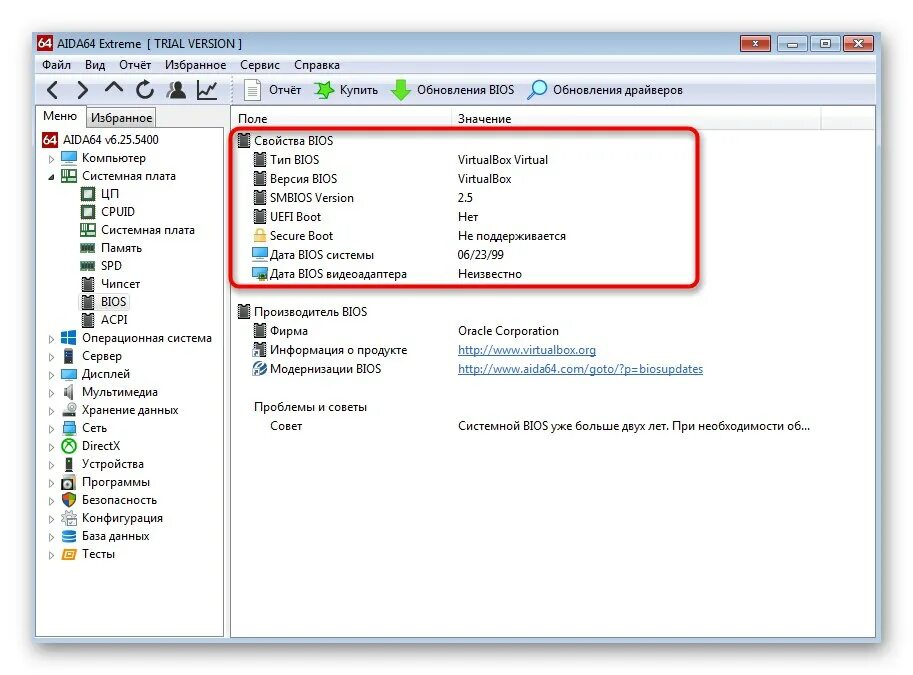Image resolution: width=913 pixels, height=675 pixels.
Task: Select the Совет advice row
Action: (539, 426)
